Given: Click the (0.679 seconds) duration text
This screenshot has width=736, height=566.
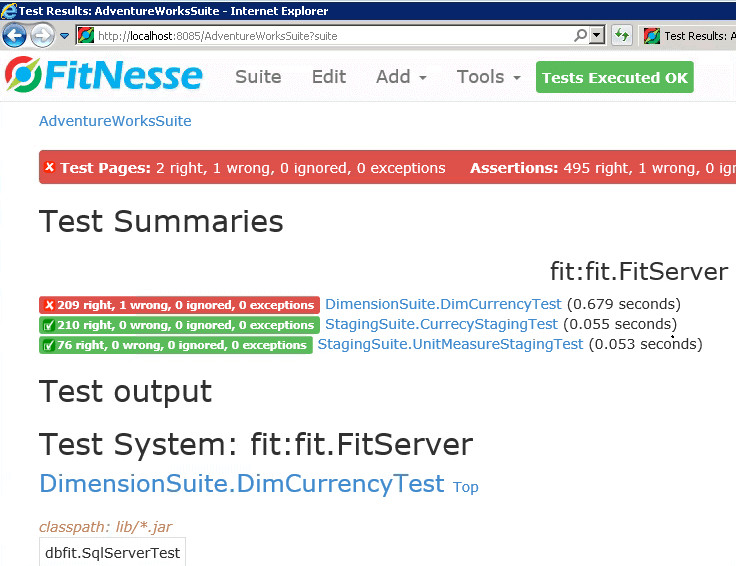Looking at the screenshot, I should (x=624, y=304).
